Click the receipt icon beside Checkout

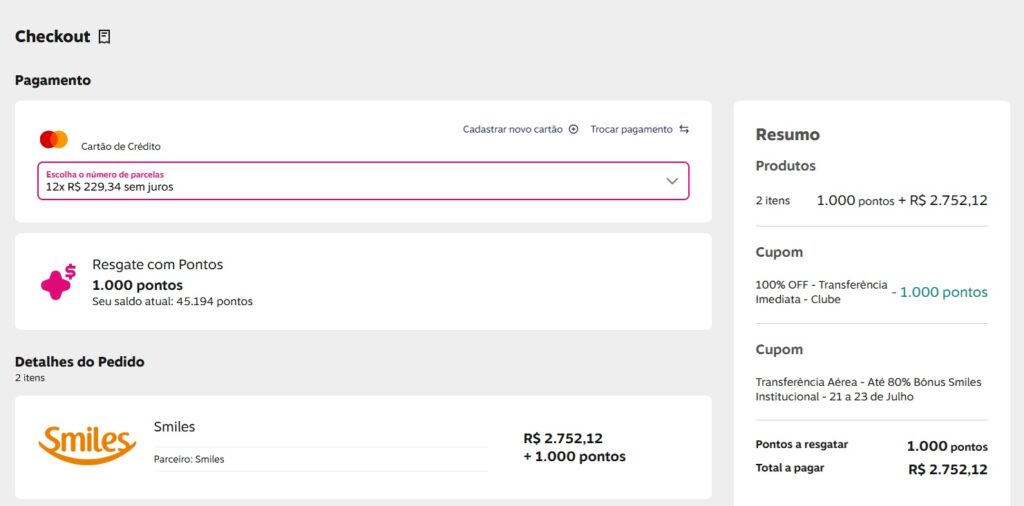pos(104,37)
